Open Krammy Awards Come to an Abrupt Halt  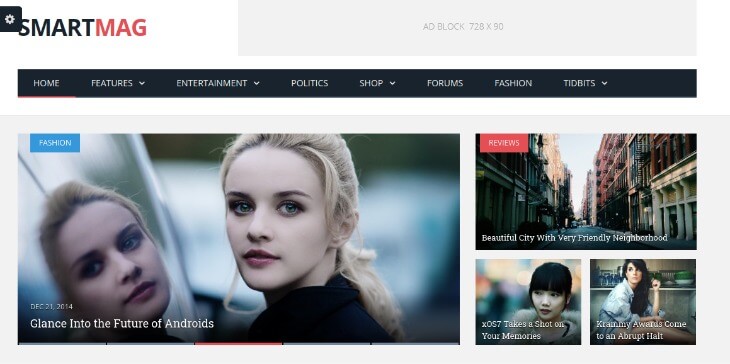pos(641,330)
